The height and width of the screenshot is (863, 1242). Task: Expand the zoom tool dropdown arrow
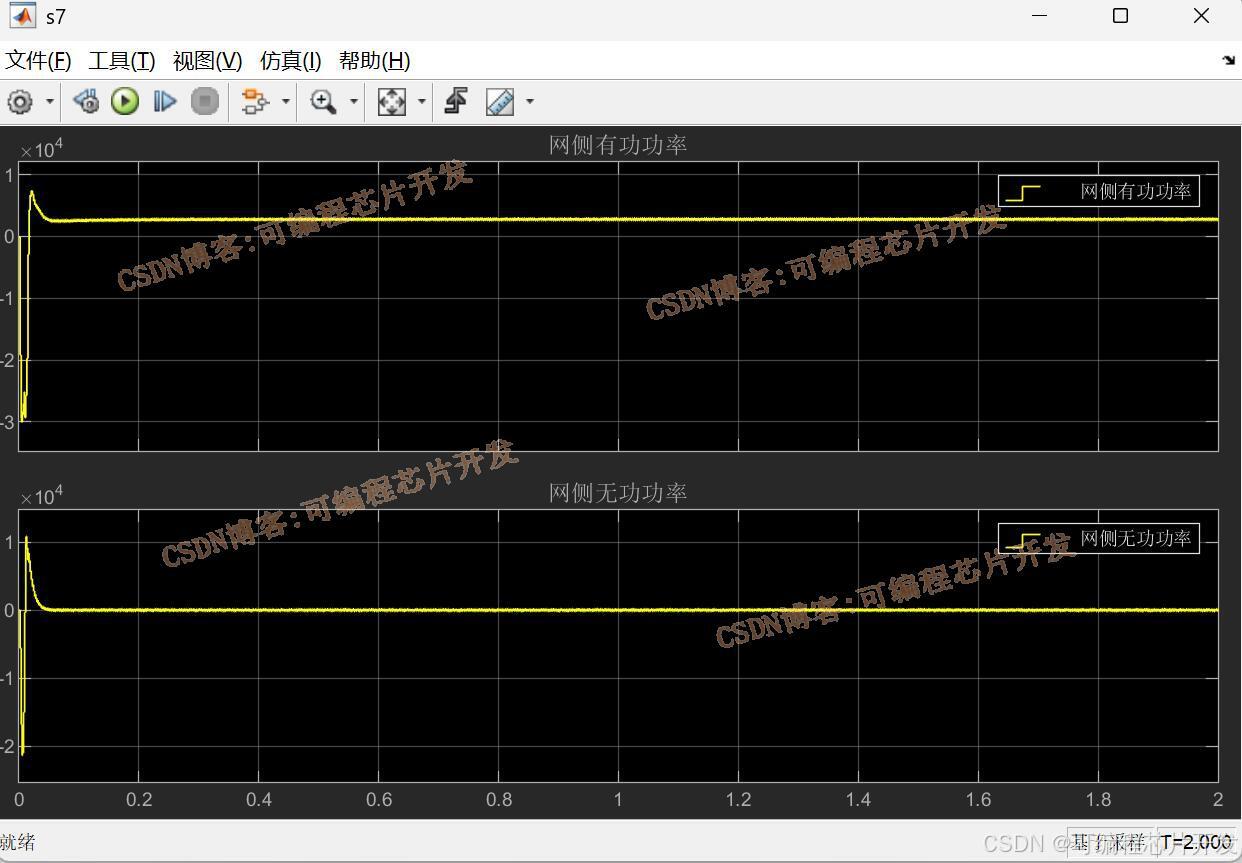click(x=354, y=101)
